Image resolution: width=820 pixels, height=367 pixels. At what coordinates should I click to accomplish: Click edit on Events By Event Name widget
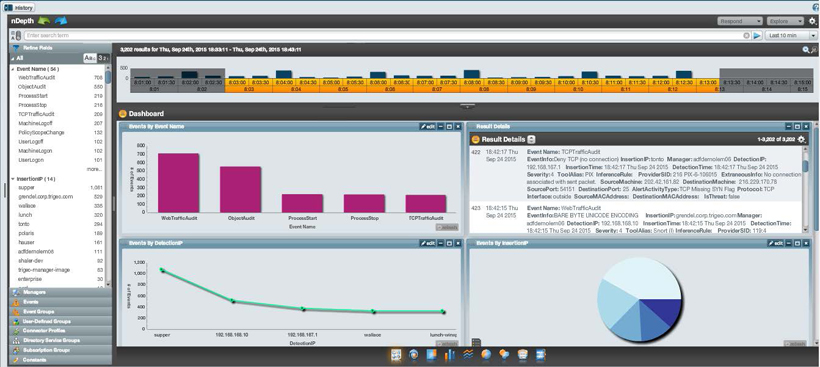[x=427, y=127]
